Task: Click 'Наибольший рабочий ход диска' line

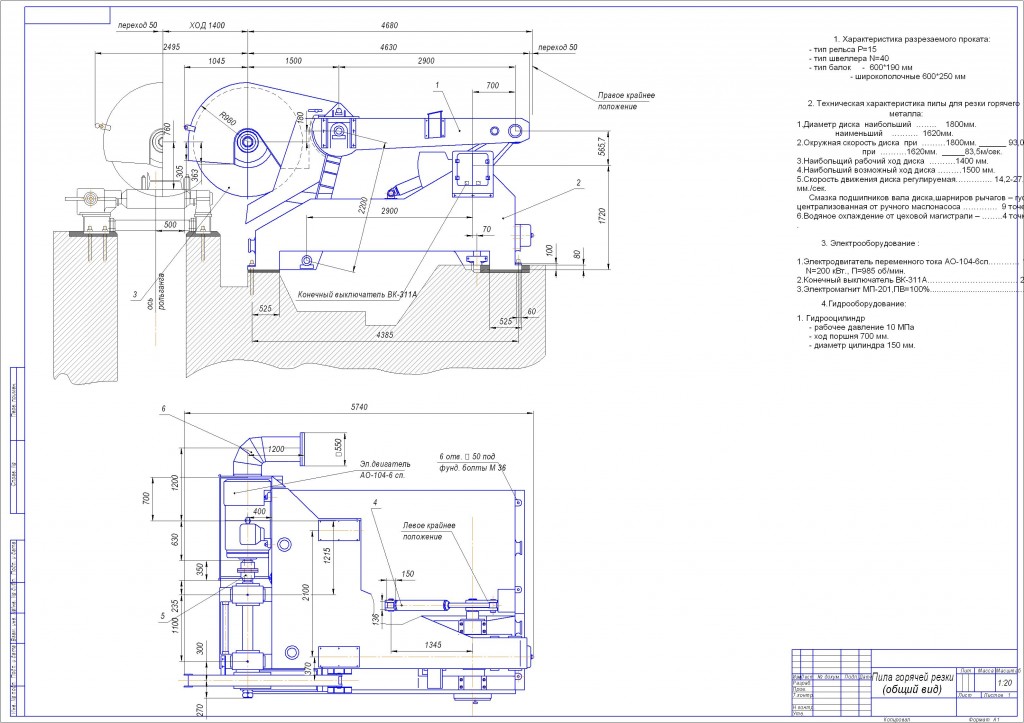Action: (892, 161)
